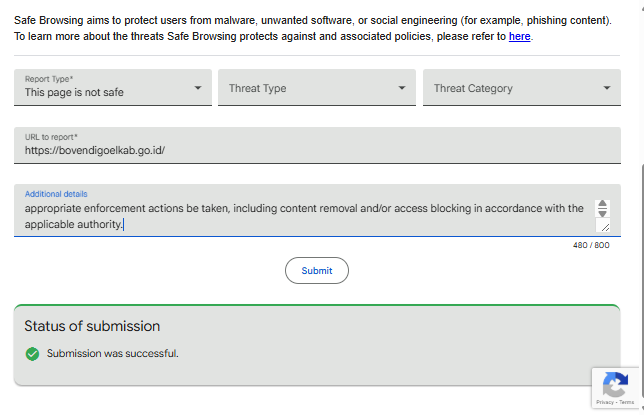The image size is (644, 415).
Task: Open the reCAPTCHA Terms link
Action: [x=628, y=404]
